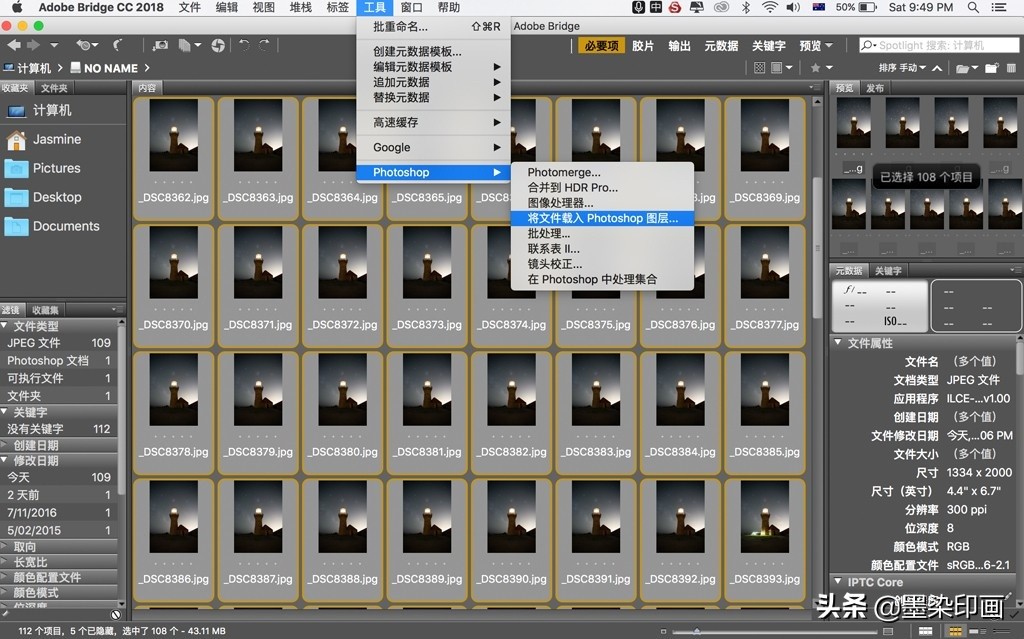The image size is (1024, 639).
Task: Toggle ascending sort order arrow
Action: (x=936, y=68)
